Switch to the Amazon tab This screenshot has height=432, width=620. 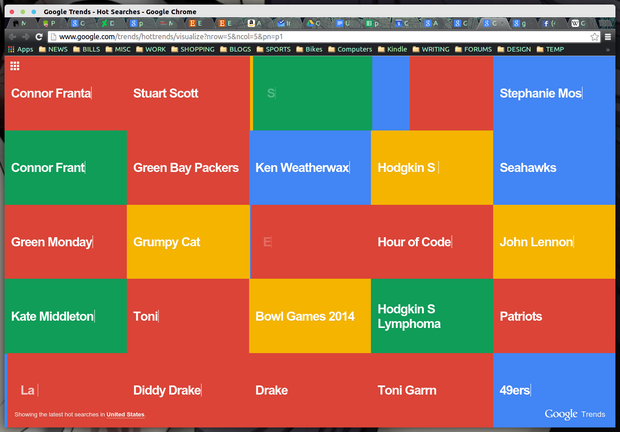point(254,23)
